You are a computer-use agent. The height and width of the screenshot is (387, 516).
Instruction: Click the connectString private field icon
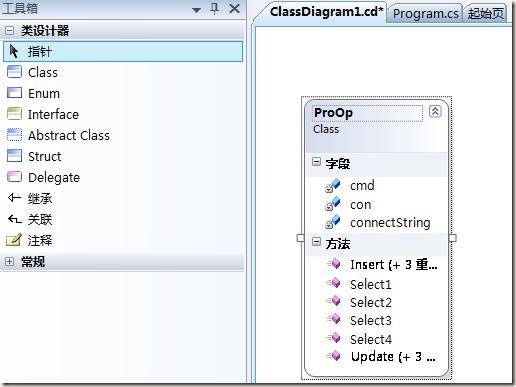pos(333,222)
